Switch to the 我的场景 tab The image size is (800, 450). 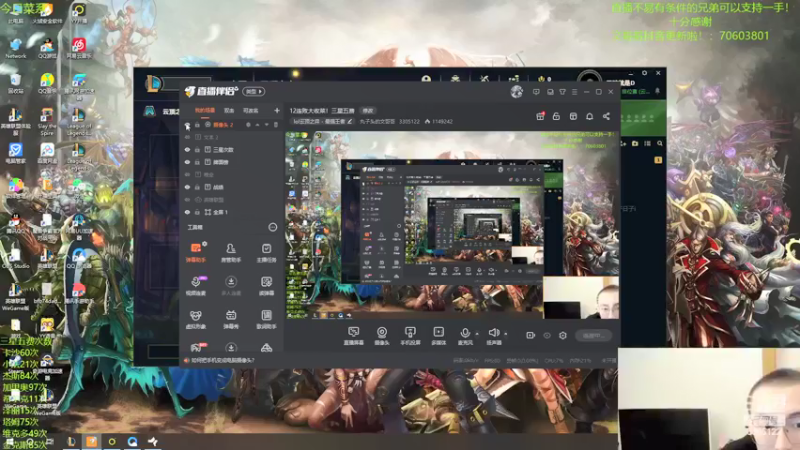pos(205,110)
